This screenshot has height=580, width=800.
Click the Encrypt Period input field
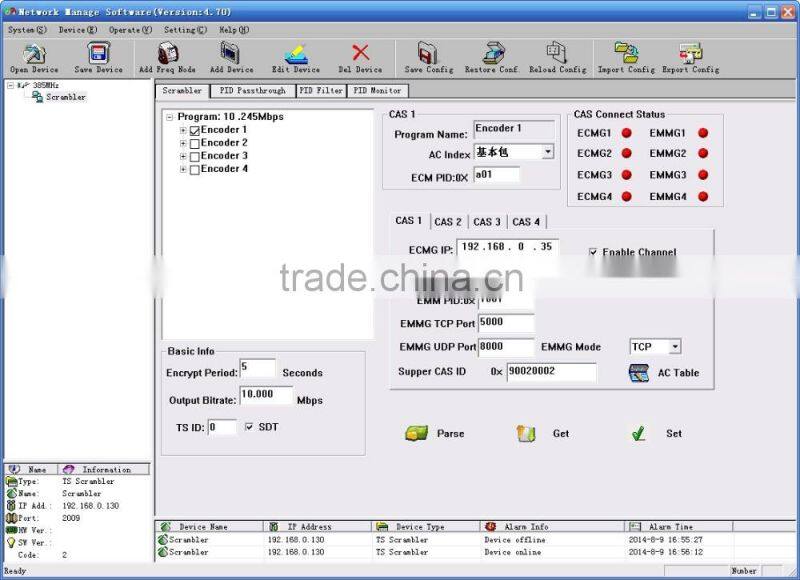click(258, 368)
